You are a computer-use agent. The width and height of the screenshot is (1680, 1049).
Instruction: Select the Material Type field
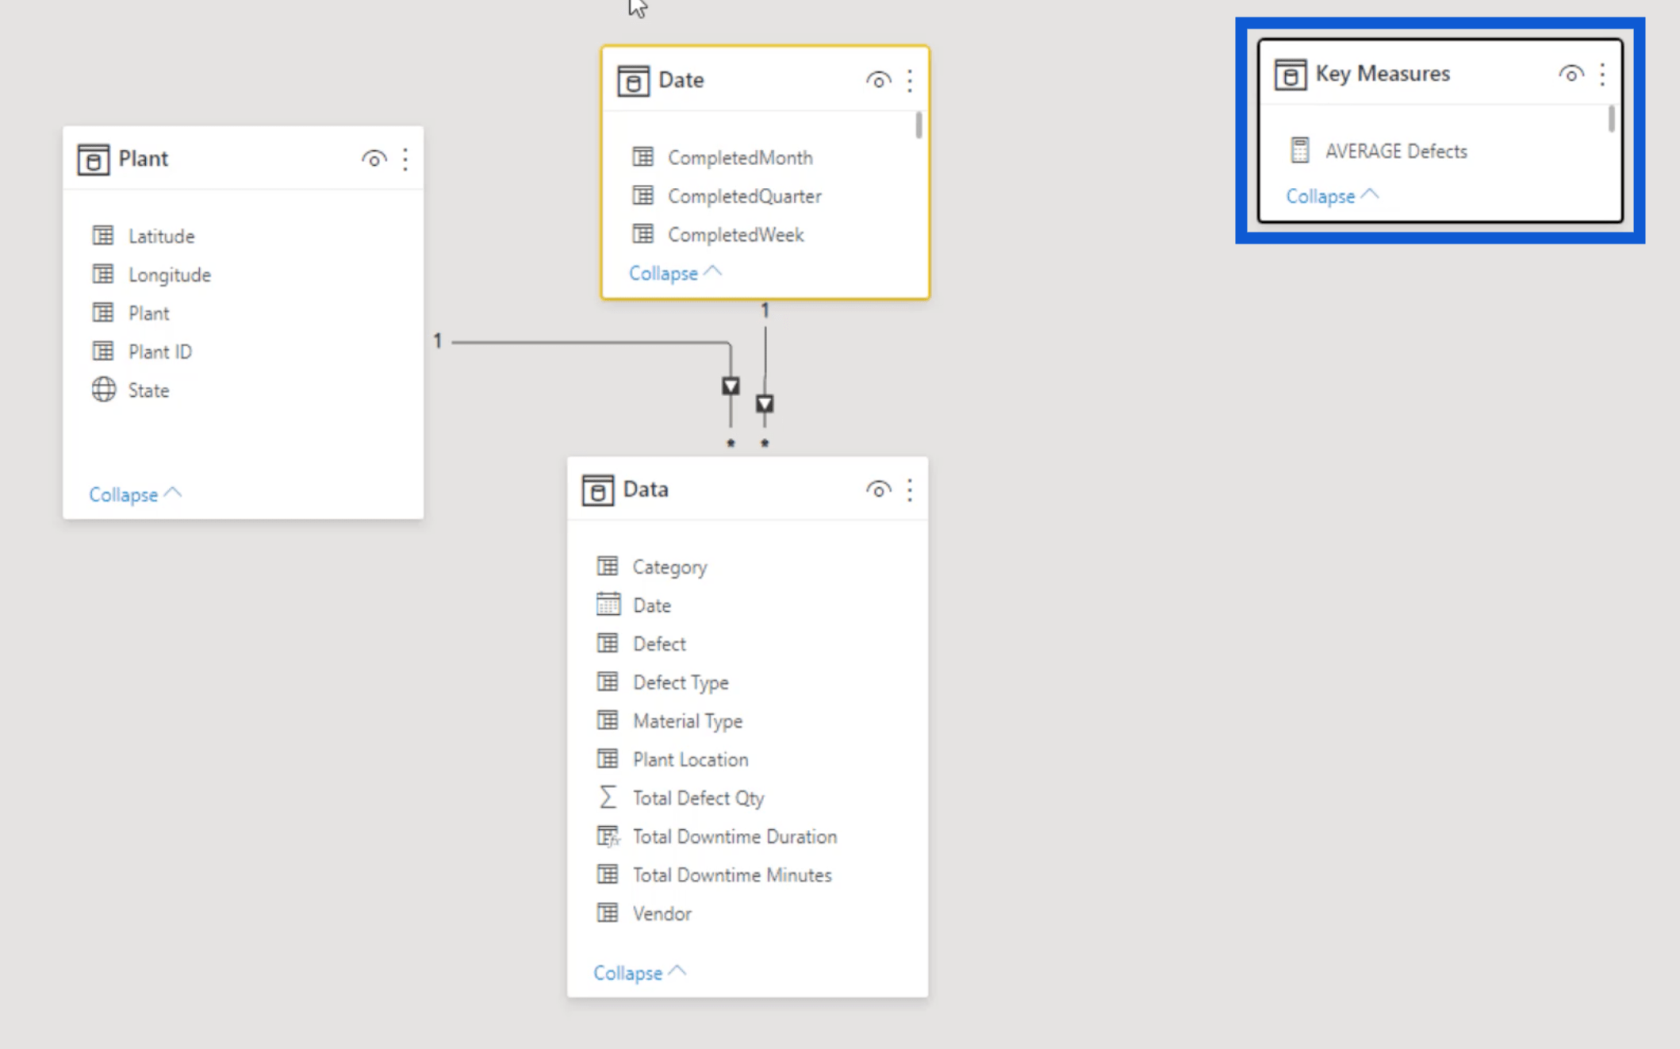tap(687, 721)
